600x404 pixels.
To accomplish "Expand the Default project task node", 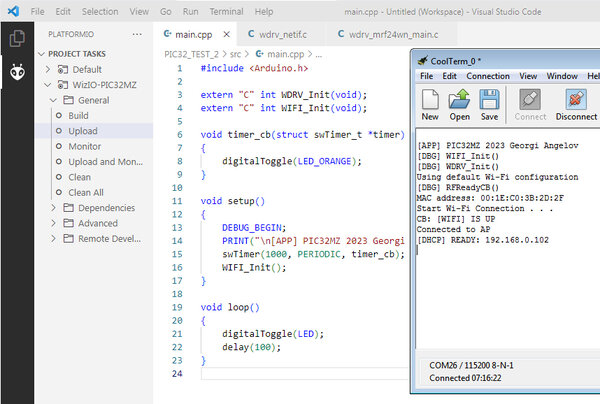I will click(48, 69).
